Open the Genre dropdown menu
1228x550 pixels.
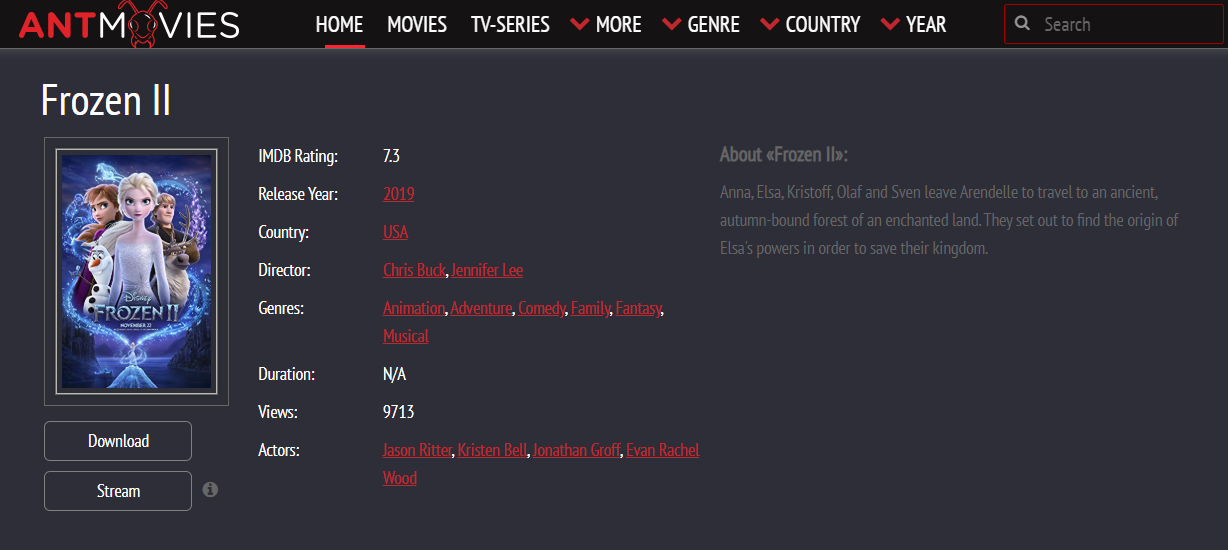[701, 25]
